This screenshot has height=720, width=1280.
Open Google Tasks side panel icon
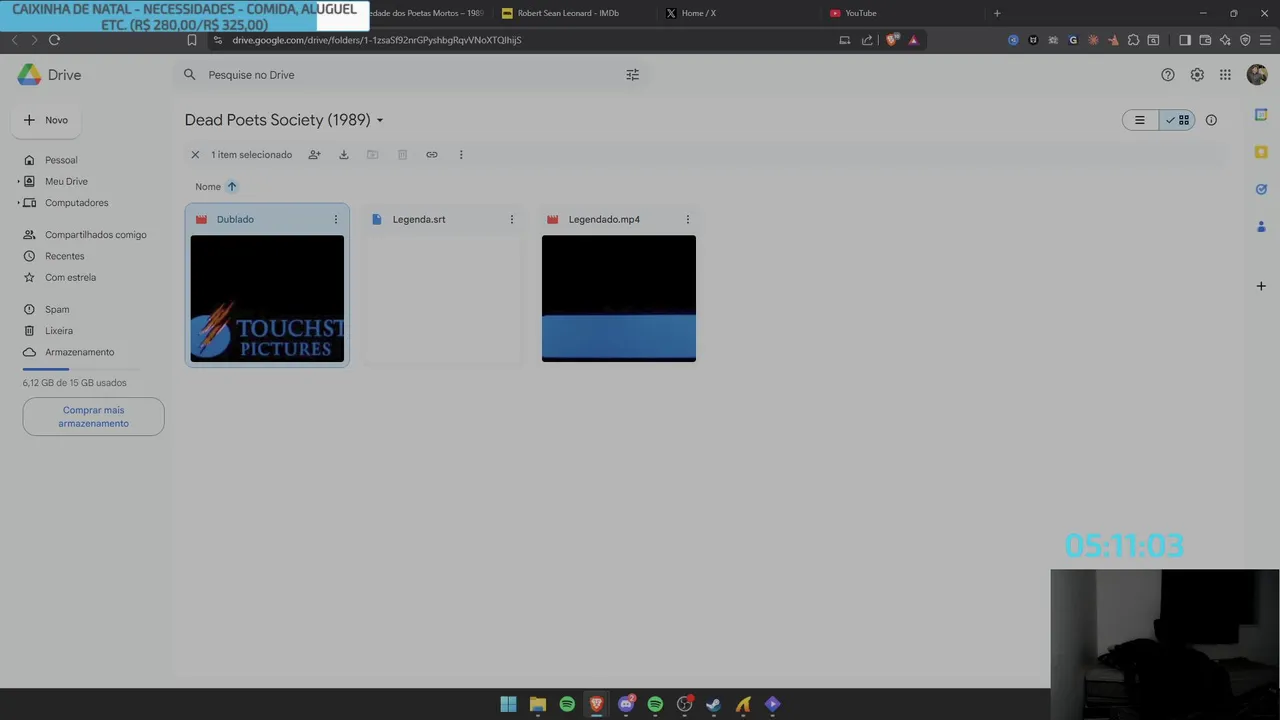(x=1261, y=189)
